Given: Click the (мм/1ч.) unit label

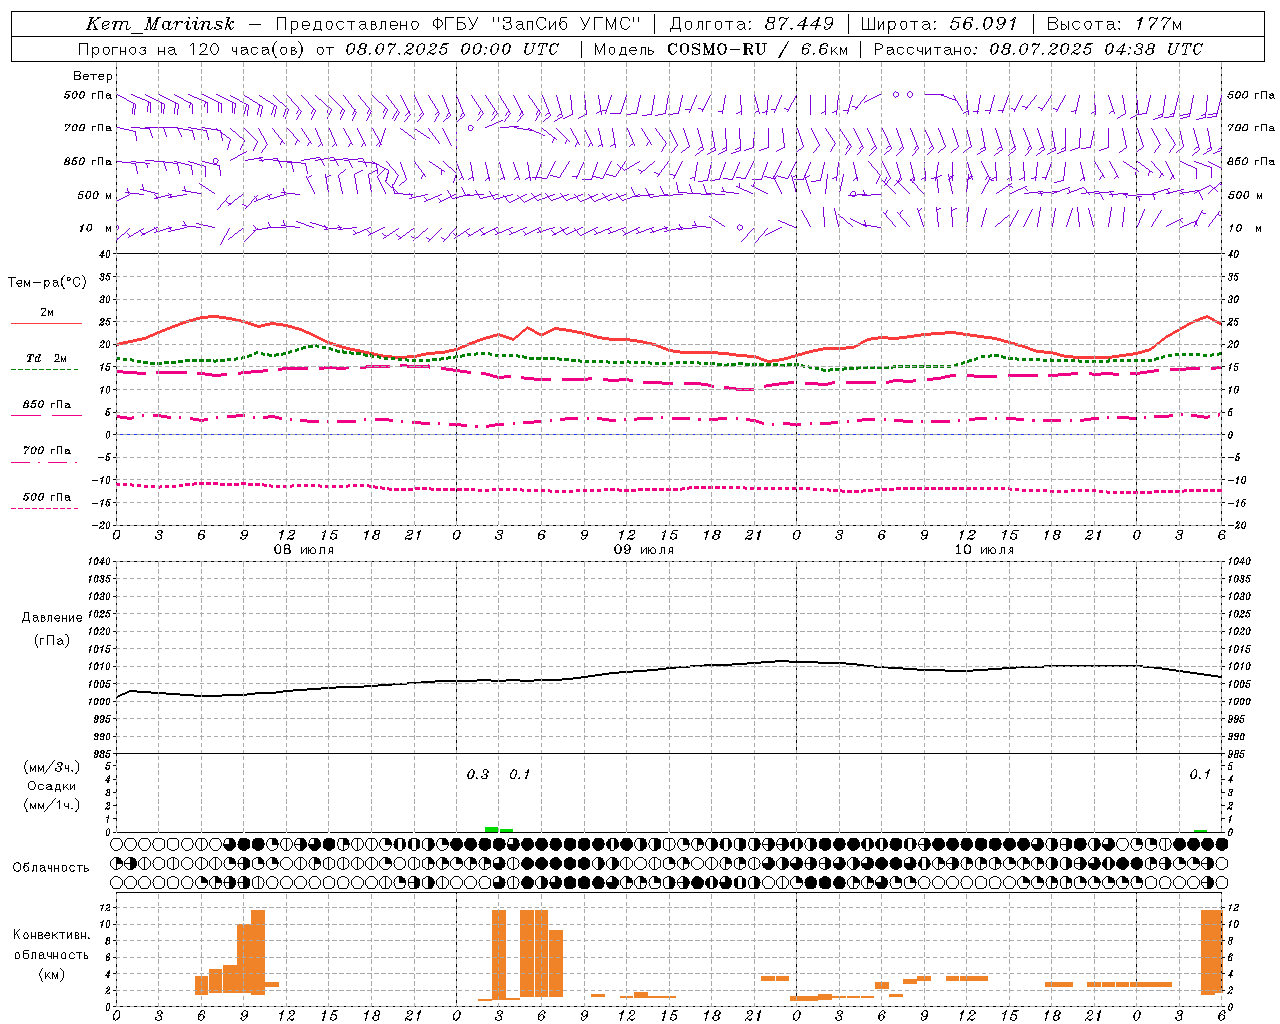Looking at the screenshot, I should [52, 805].
